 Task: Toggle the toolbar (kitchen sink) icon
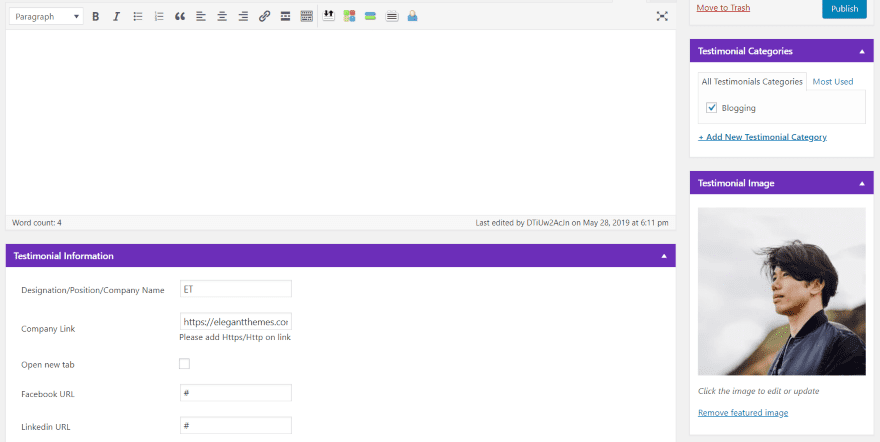click(x=306, y=17)
